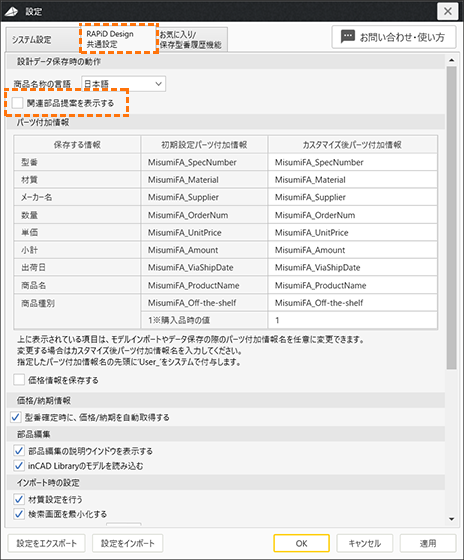
Task: Select the 商品種別 row label
Action: [x=77, y=311]
